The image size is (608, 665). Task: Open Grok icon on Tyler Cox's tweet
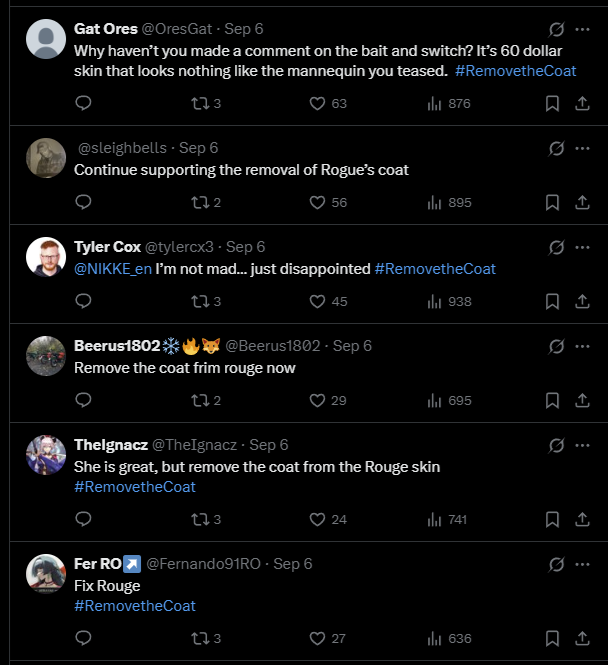557,247
